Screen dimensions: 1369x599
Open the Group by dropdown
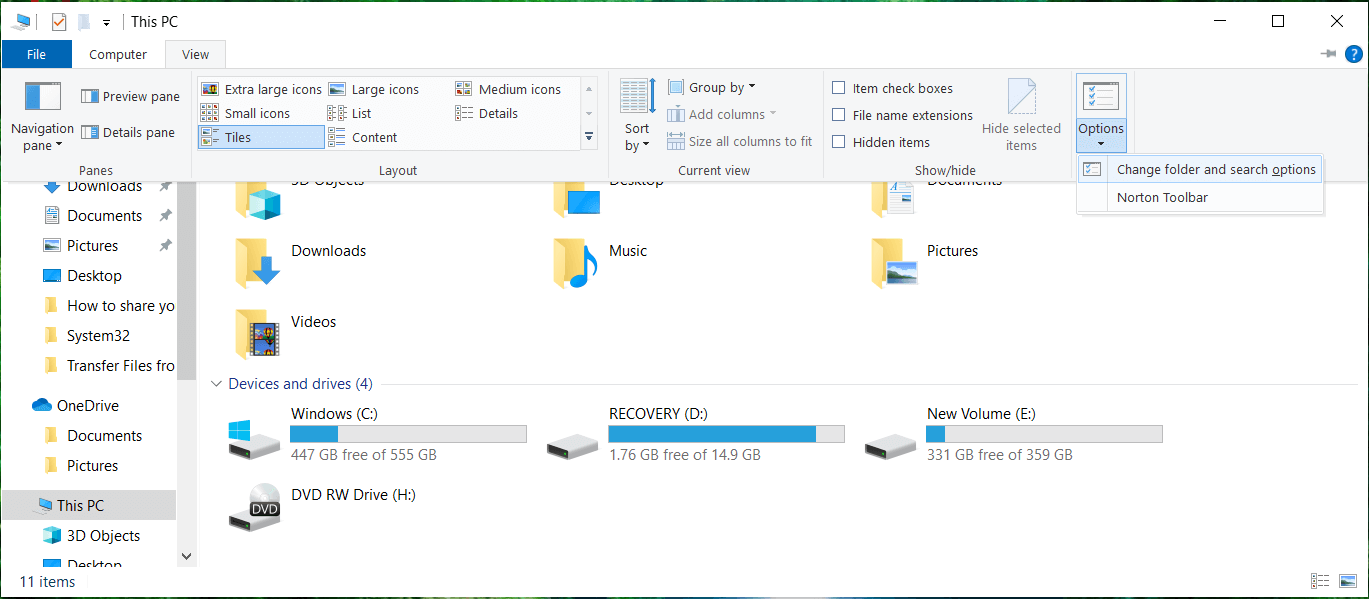(712, 87)
